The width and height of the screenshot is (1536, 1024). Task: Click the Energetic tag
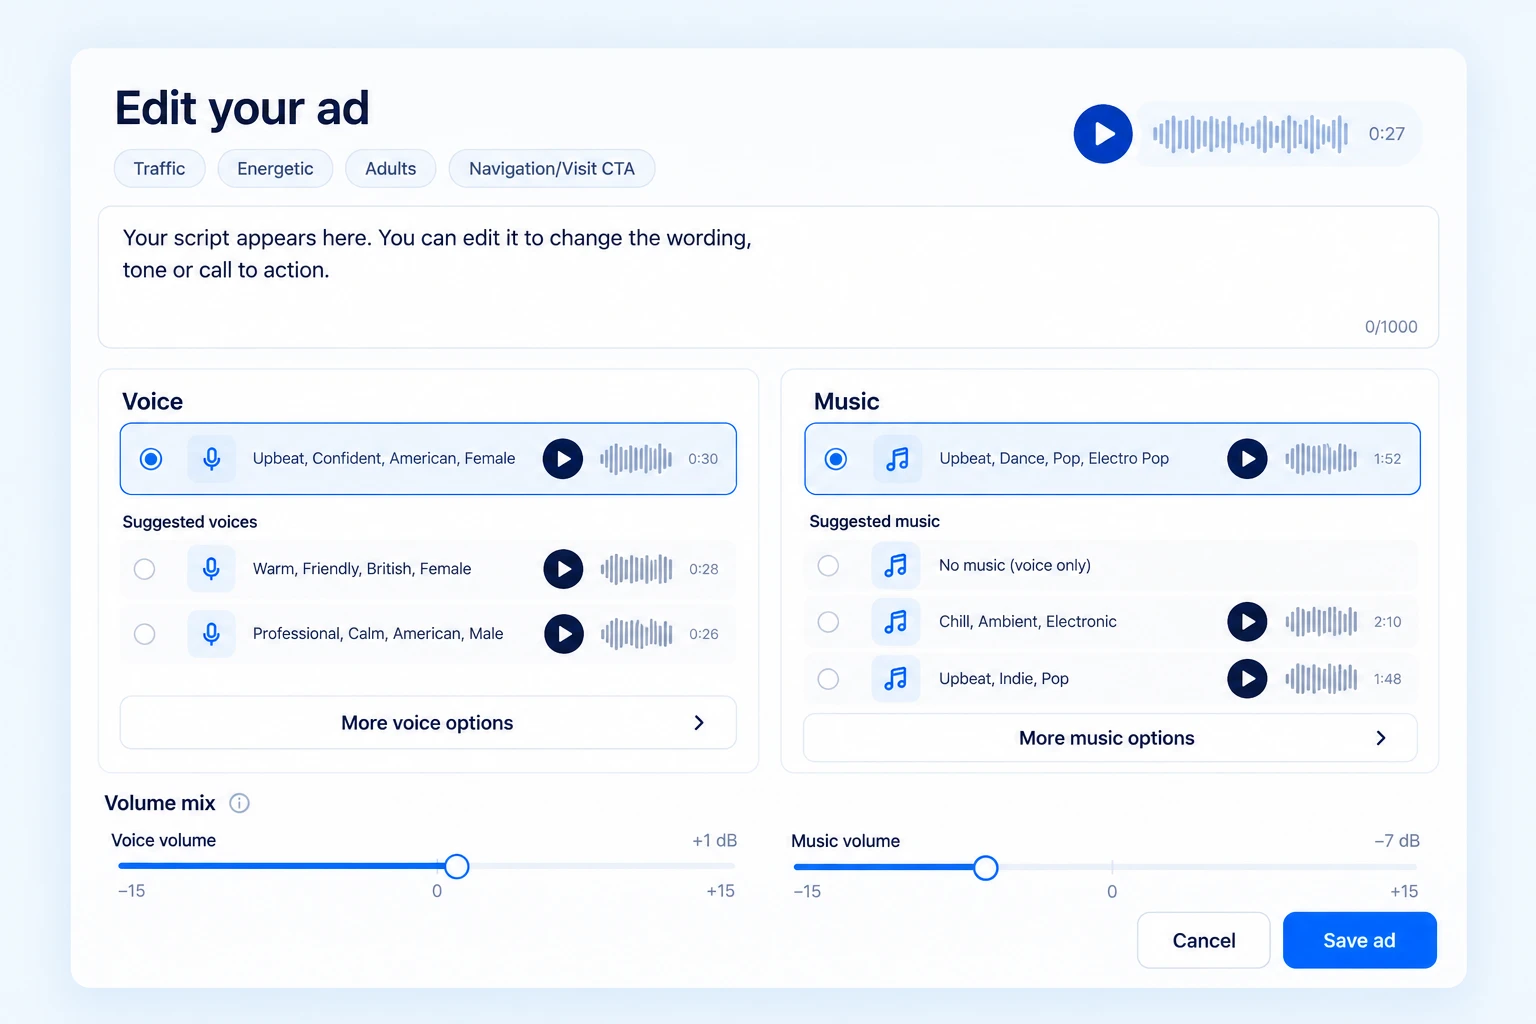[275, 169]
